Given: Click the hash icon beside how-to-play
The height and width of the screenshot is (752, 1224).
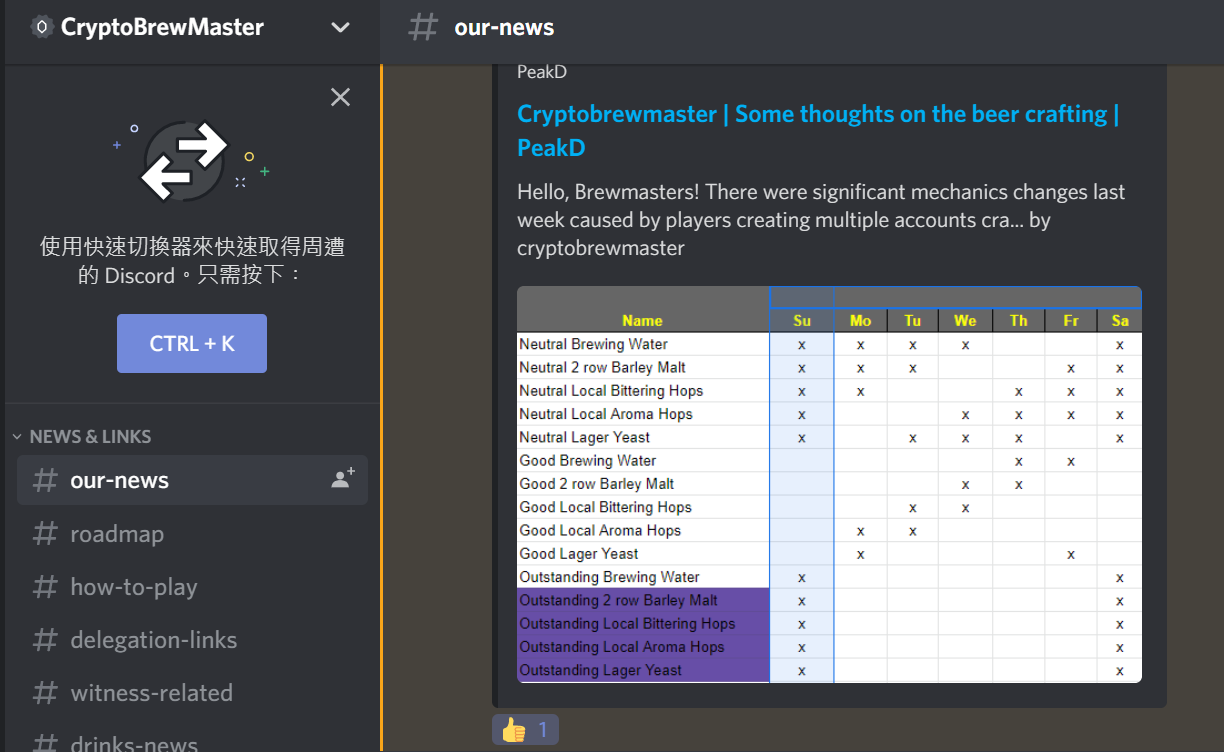Looking at the screenshot, I should 45,587.
